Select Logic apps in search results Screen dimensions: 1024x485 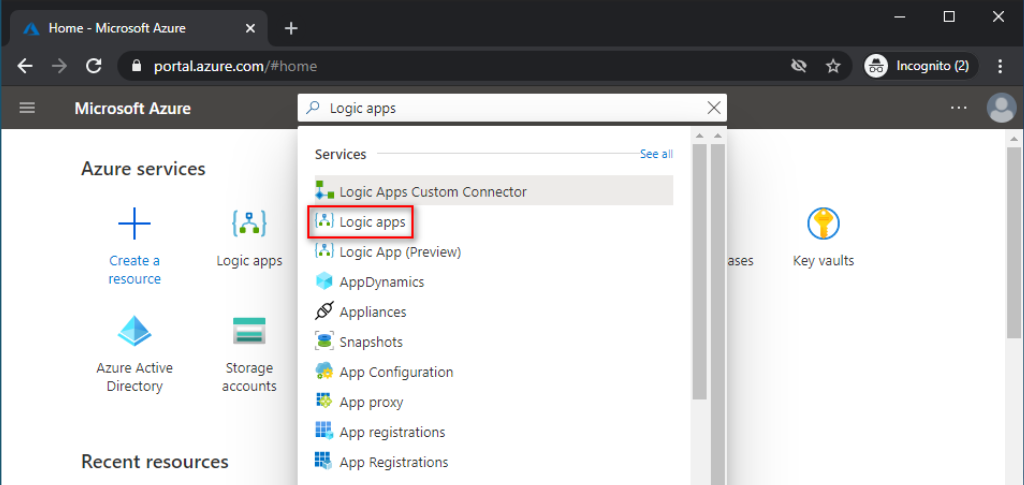click(x=371, y=222)
